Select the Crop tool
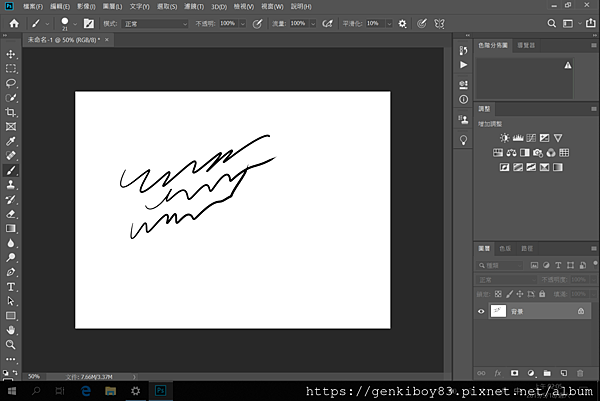This screenshot has height=401, width=600. pyautogui.click(x=11, y=112)
